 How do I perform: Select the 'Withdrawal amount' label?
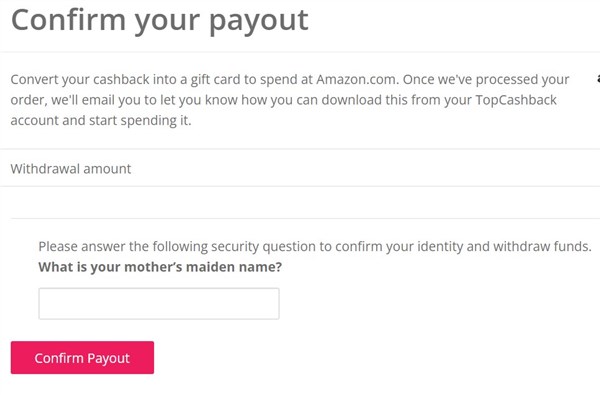click(x=71, y=169)
